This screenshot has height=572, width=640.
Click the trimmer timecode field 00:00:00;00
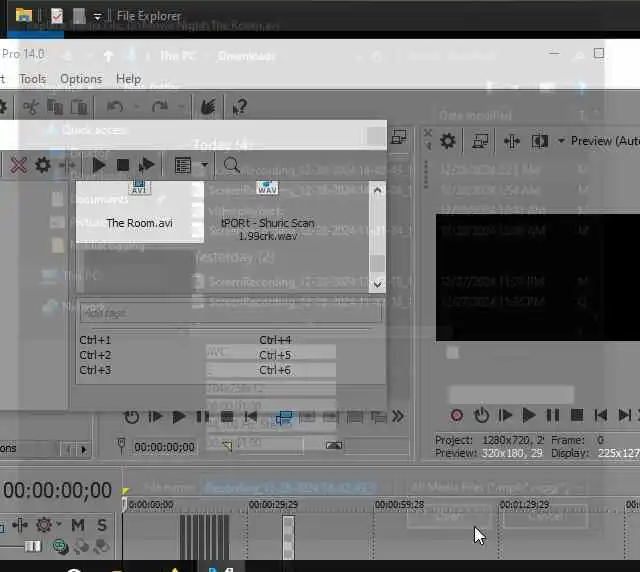click(x=164, y=447)
